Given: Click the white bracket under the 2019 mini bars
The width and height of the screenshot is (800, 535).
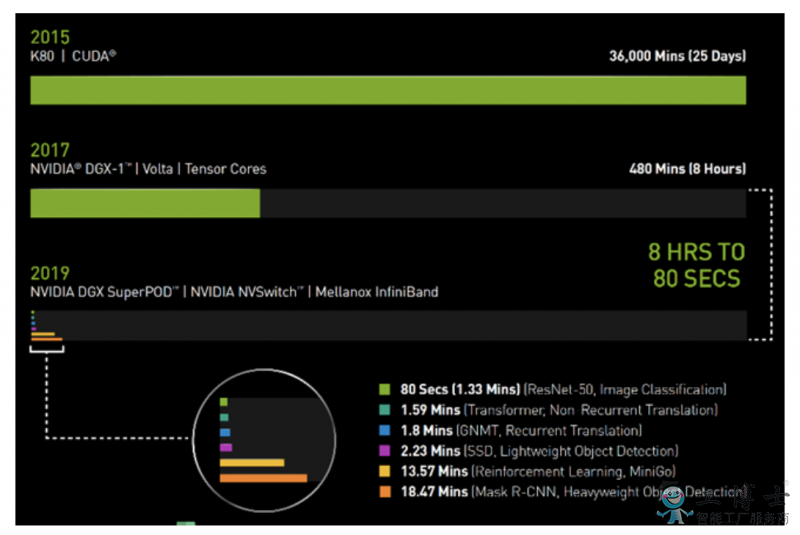Looking at the screenshot, I should click(x=46, y=347).
